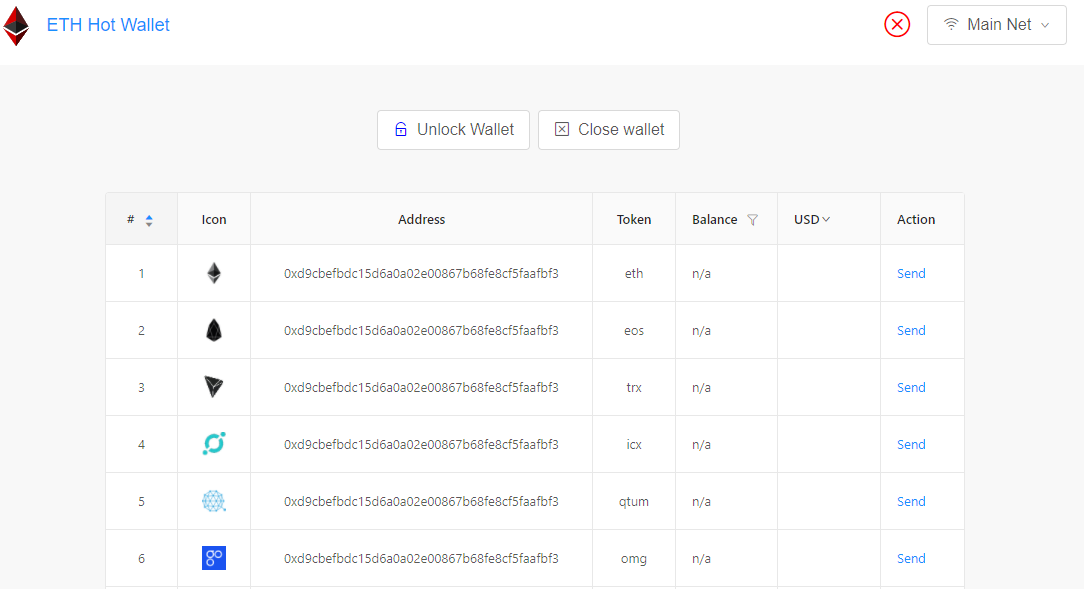The image size is (1084, 589).
Task: Click the n/a balance in eth row
Action: 701,273
